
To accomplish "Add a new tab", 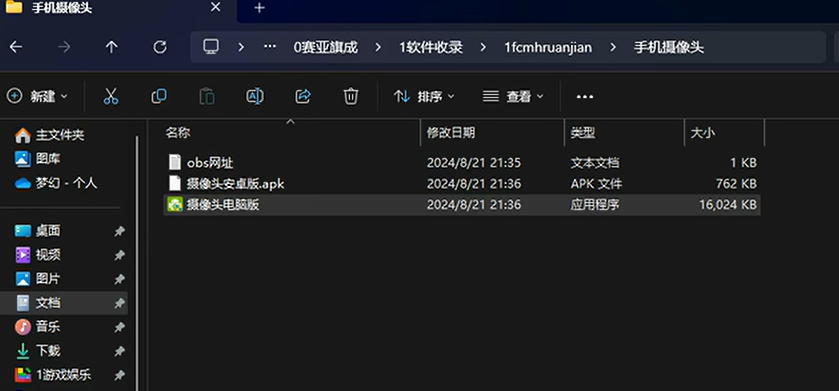I will [260, 8].
